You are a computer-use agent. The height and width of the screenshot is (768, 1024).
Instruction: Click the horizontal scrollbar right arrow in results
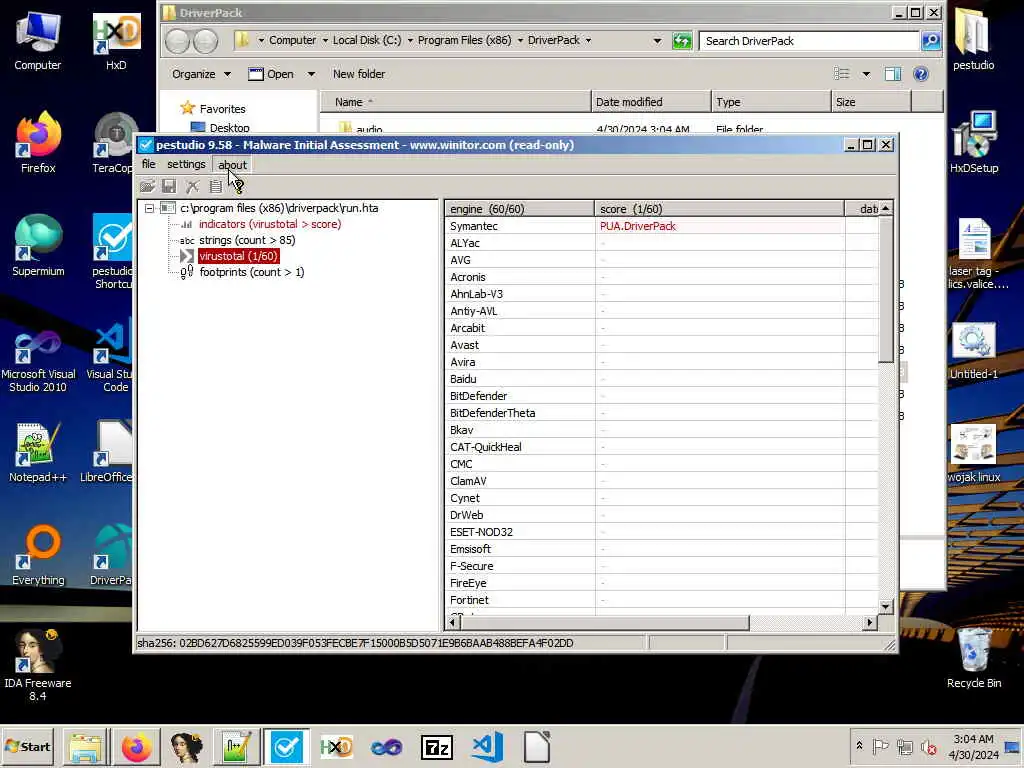click(x=869, y=622)
